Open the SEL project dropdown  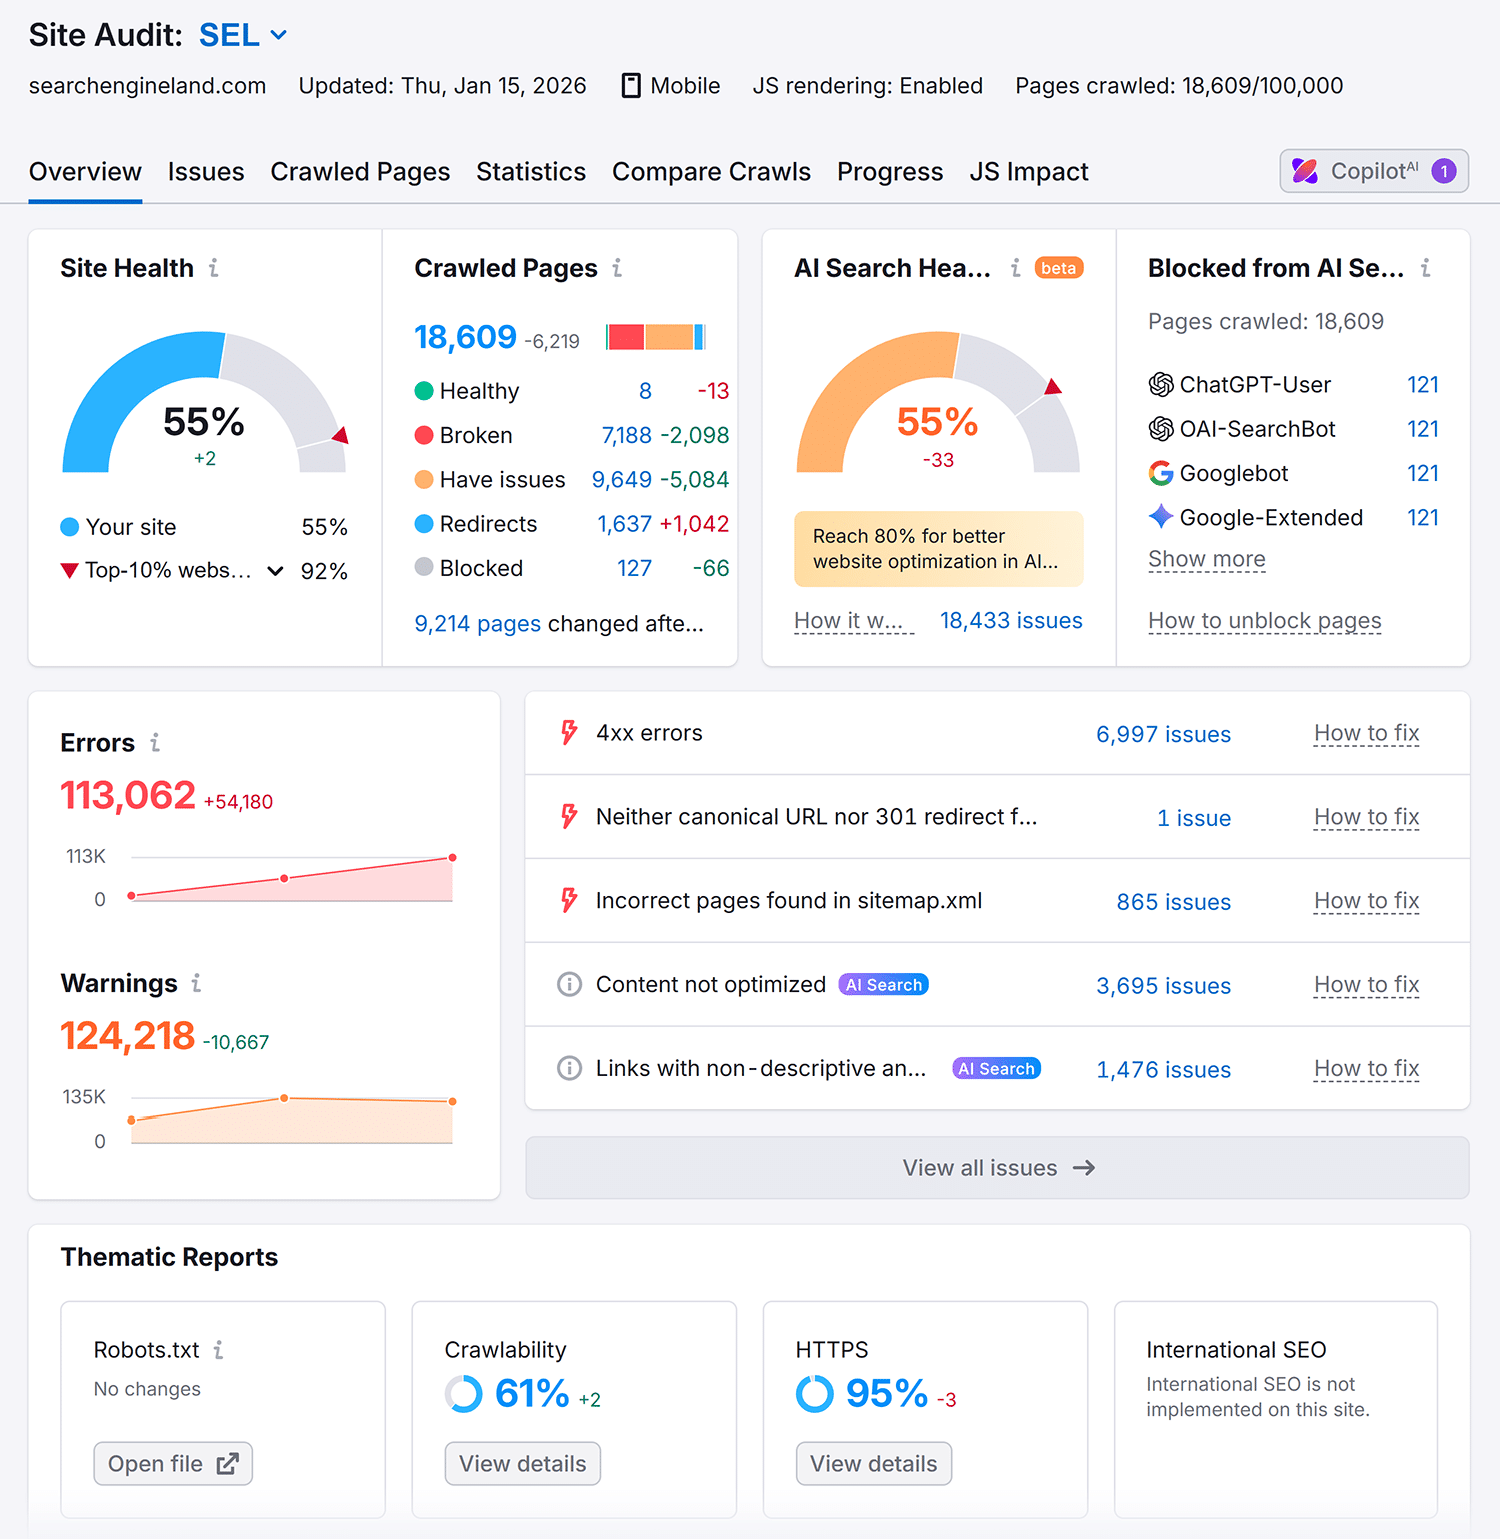(244, 35)
